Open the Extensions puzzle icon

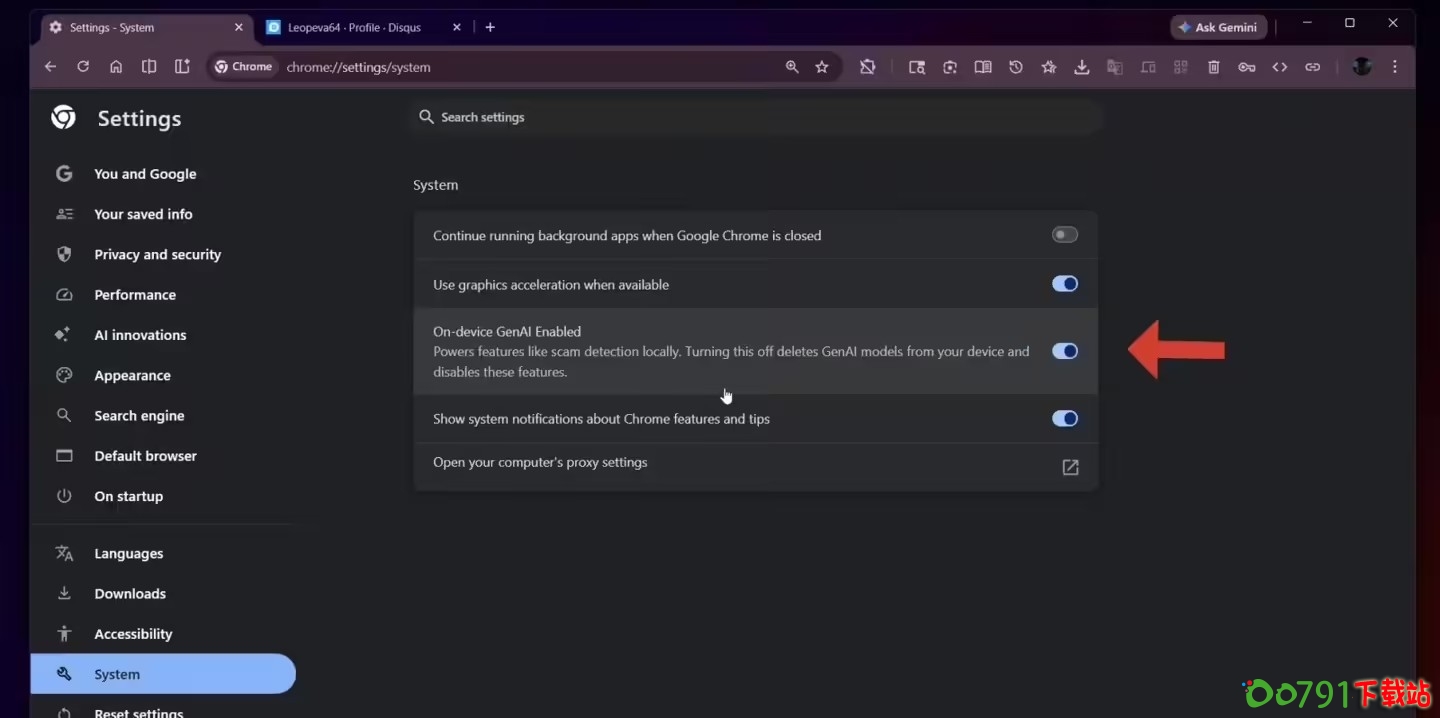click(x=868, y=67)
